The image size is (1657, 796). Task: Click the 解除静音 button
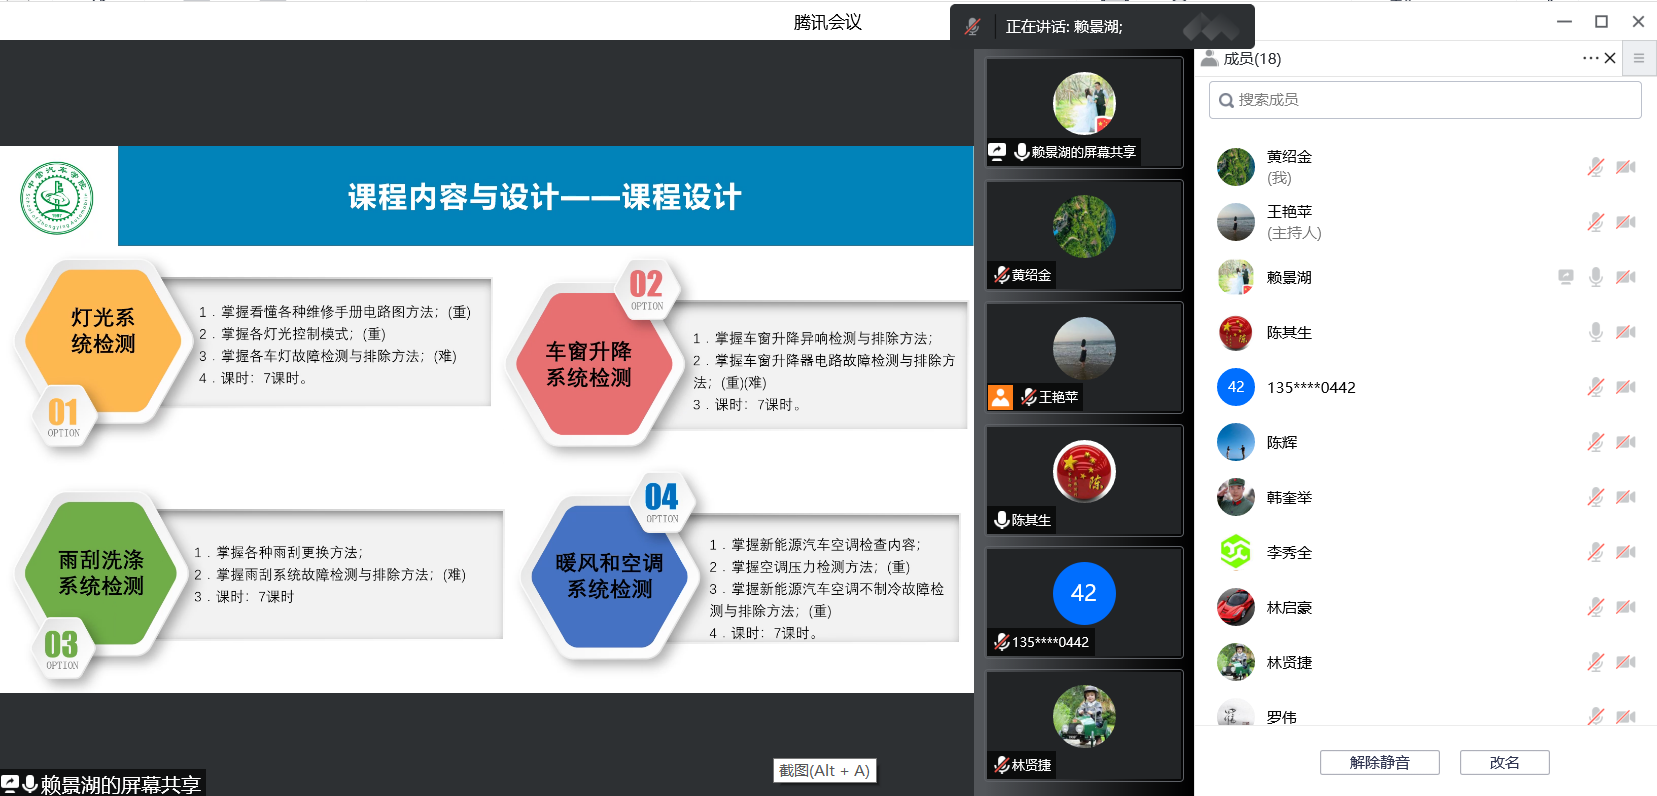1379,762
